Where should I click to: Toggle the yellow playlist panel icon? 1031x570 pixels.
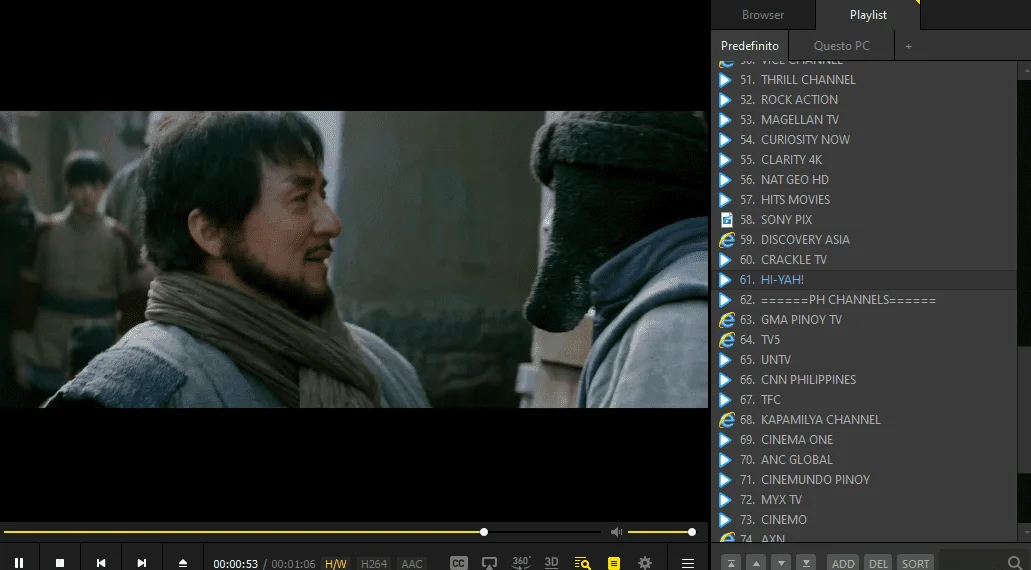[613, 563]
